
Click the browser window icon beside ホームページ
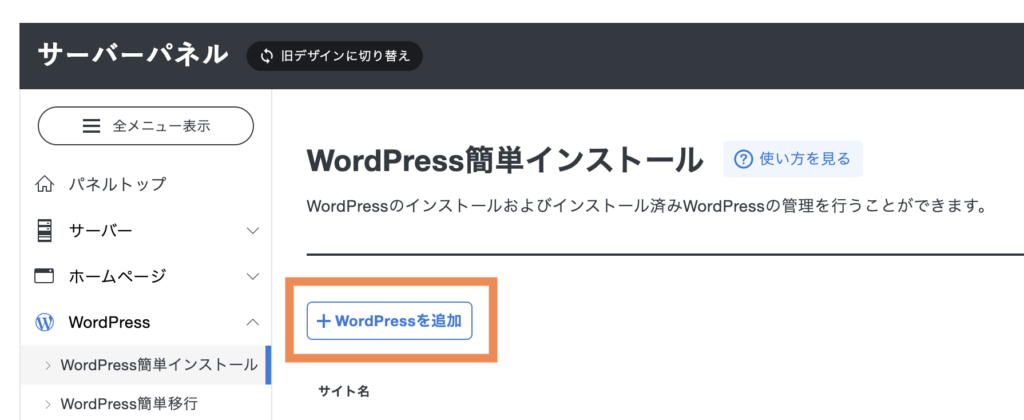pyautogui.click(x=44, y=276)
